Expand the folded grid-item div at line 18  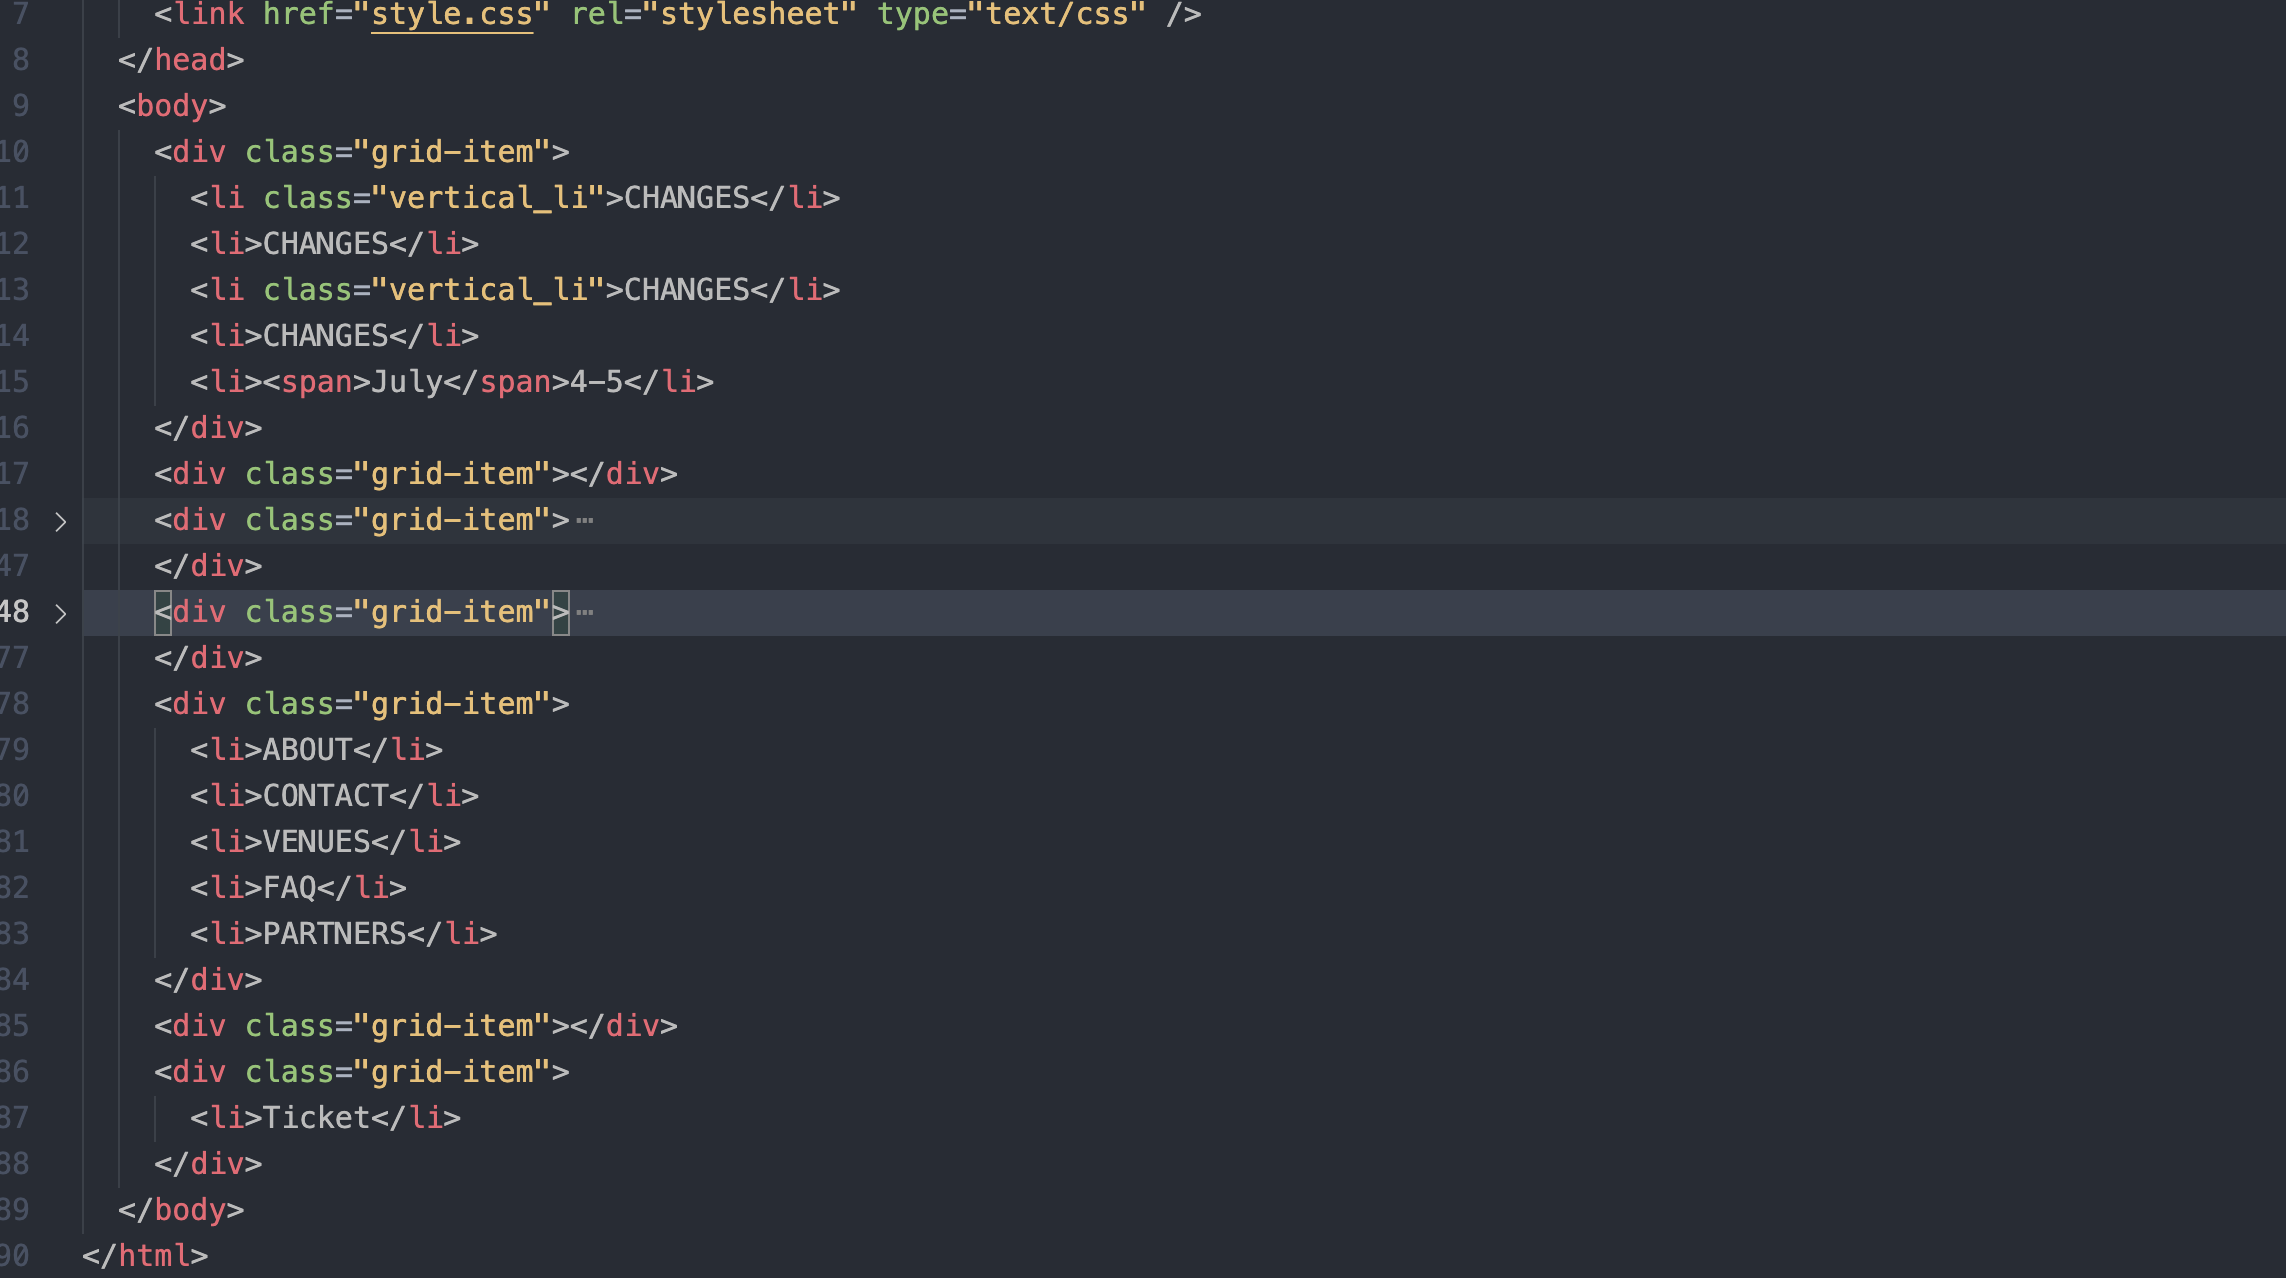(61, 521)
